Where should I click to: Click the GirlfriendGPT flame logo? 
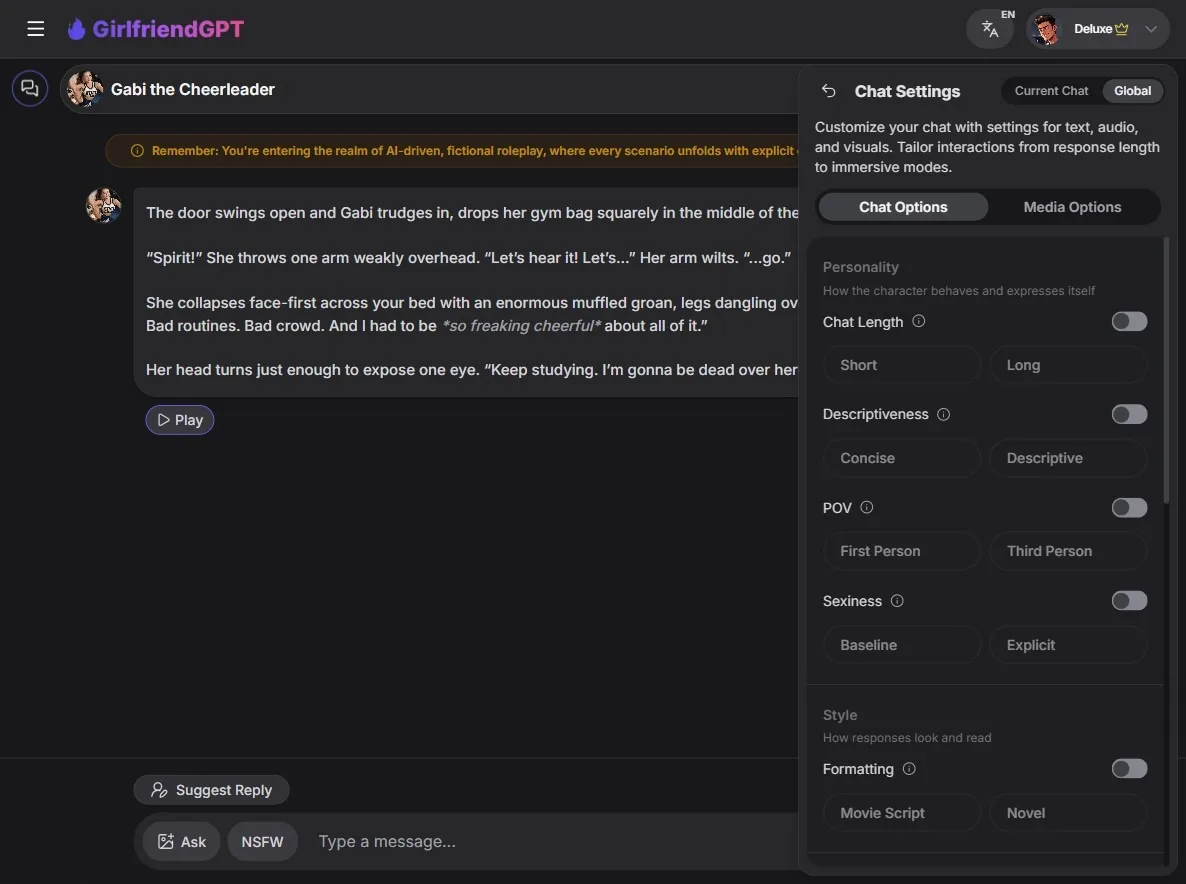pos(76,29)
